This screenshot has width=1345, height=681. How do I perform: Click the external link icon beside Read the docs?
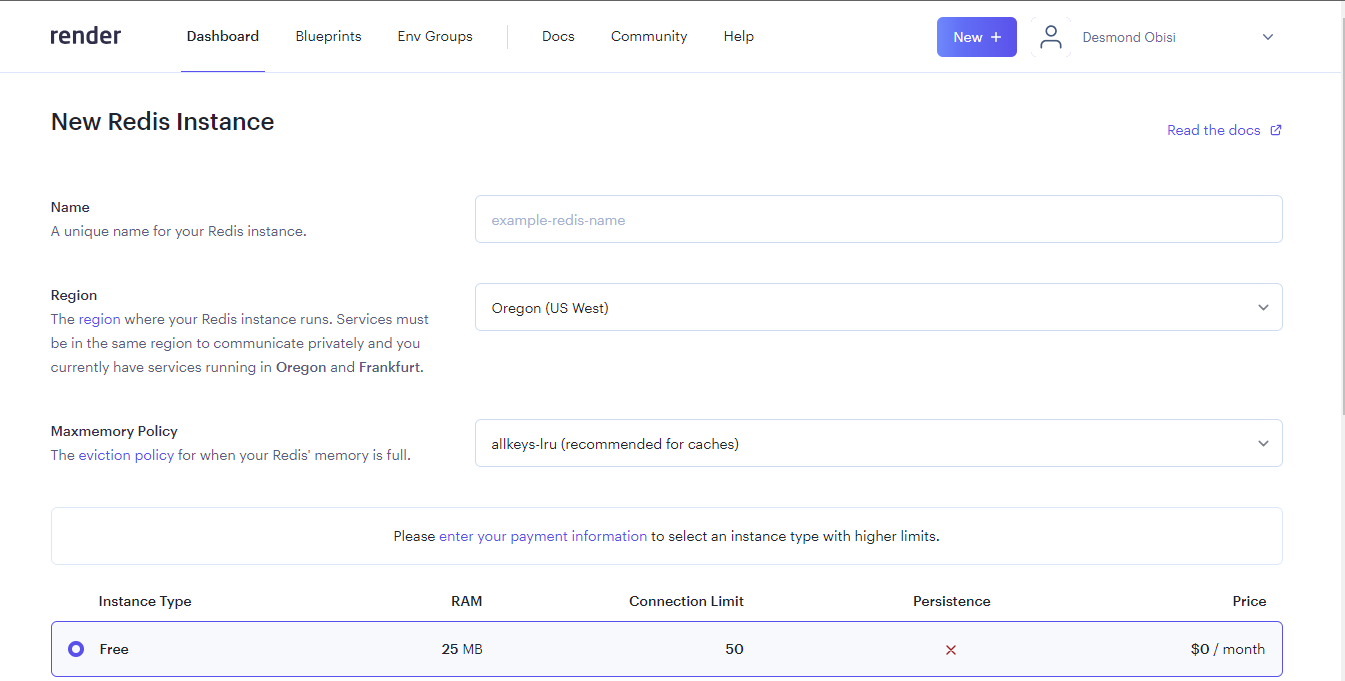pos(1275,130)
